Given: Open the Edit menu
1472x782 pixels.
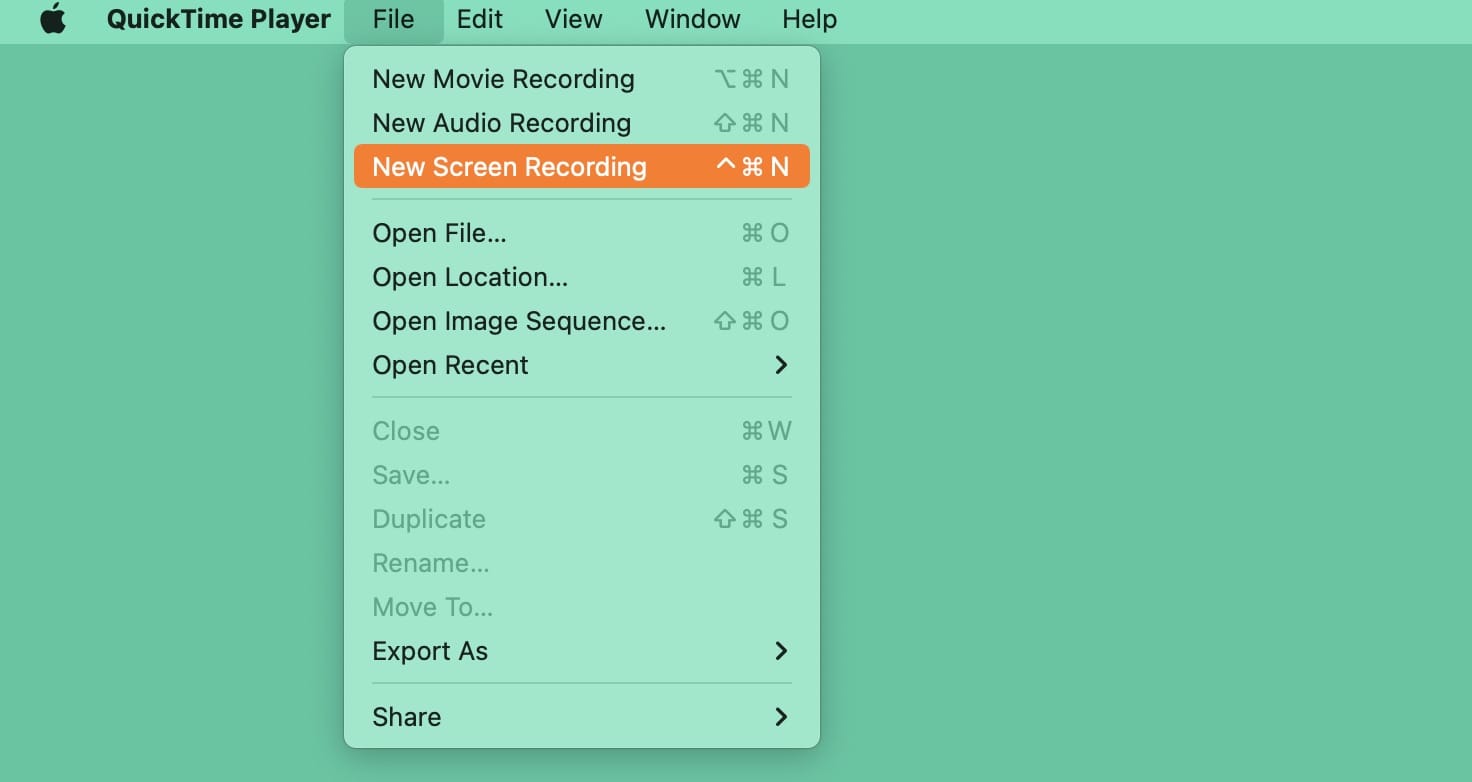Looking at the screenshot, I should pos(480,20).
